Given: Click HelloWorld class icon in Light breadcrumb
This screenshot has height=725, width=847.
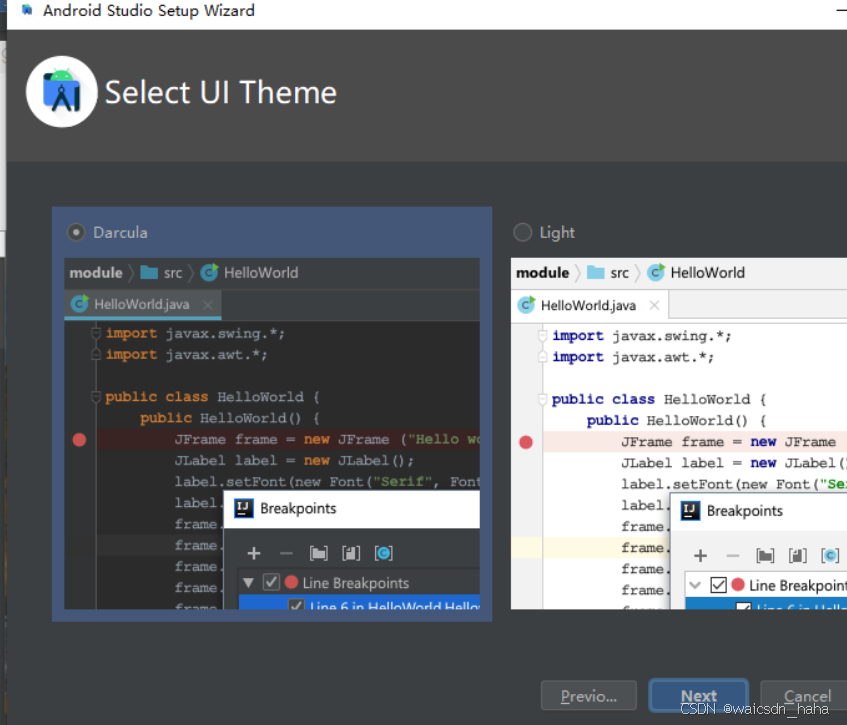Looking at the screenshot, I should 656,272.
